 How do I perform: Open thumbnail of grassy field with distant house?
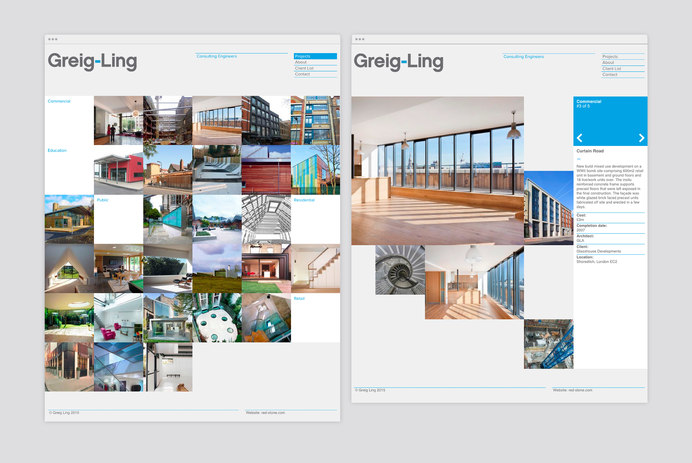point(217,268)
